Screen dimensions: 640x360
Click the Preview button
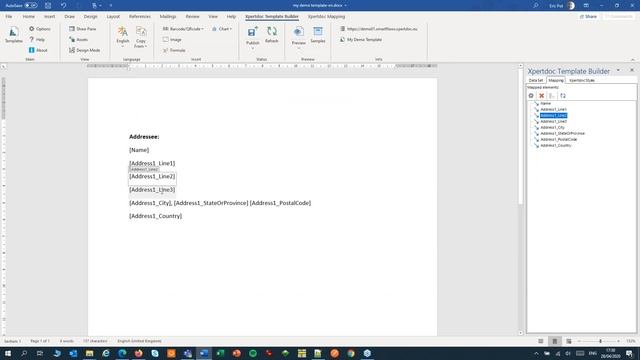point(298,37)
